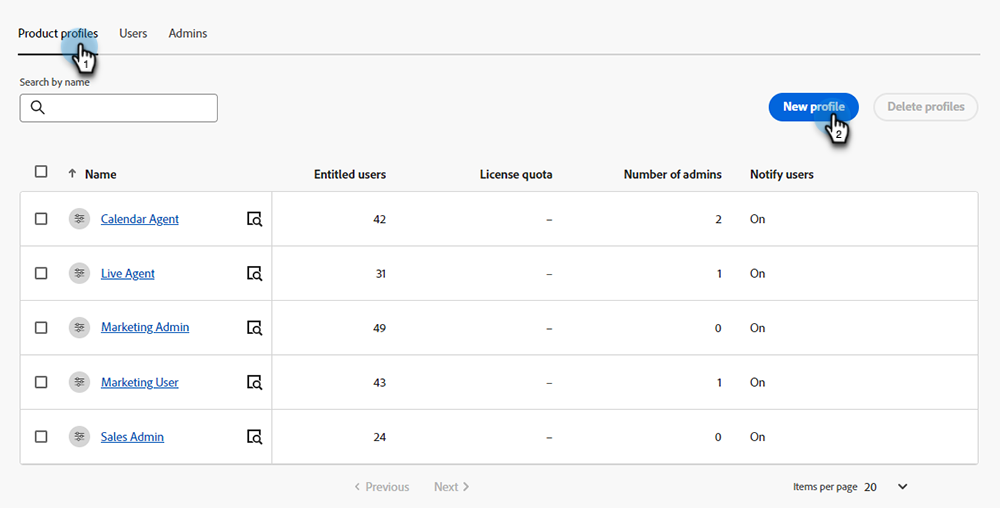Select the Product profiles tab
The image size is (1000, 508).
pos(57,34)
